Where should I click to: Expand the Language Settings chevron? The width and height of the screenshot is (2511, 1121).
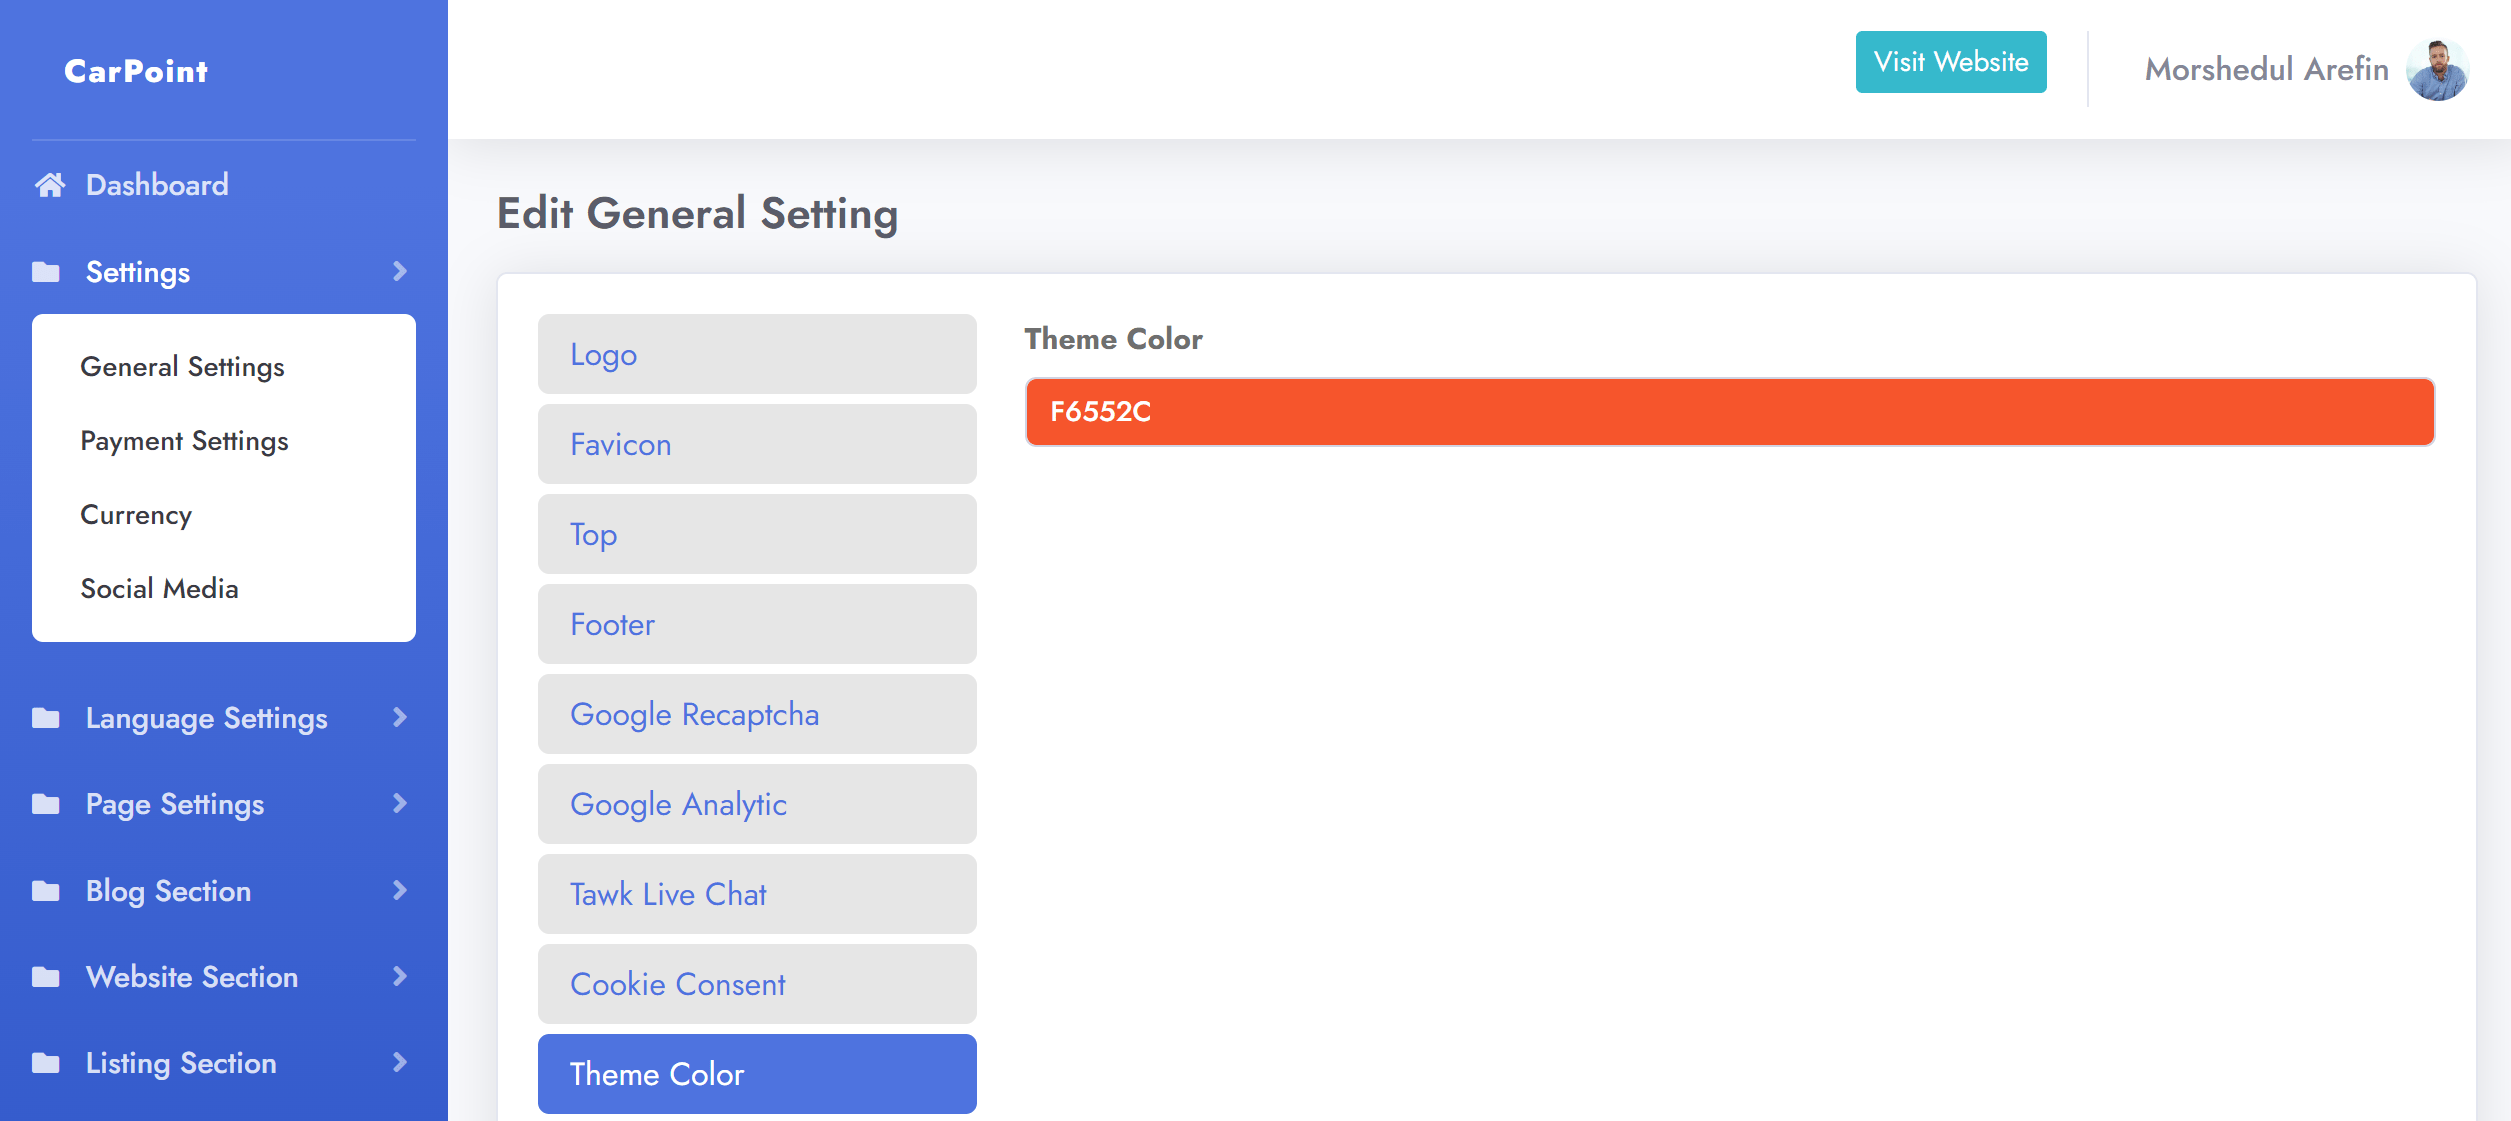pyautogui.click(x=400, y=718)
